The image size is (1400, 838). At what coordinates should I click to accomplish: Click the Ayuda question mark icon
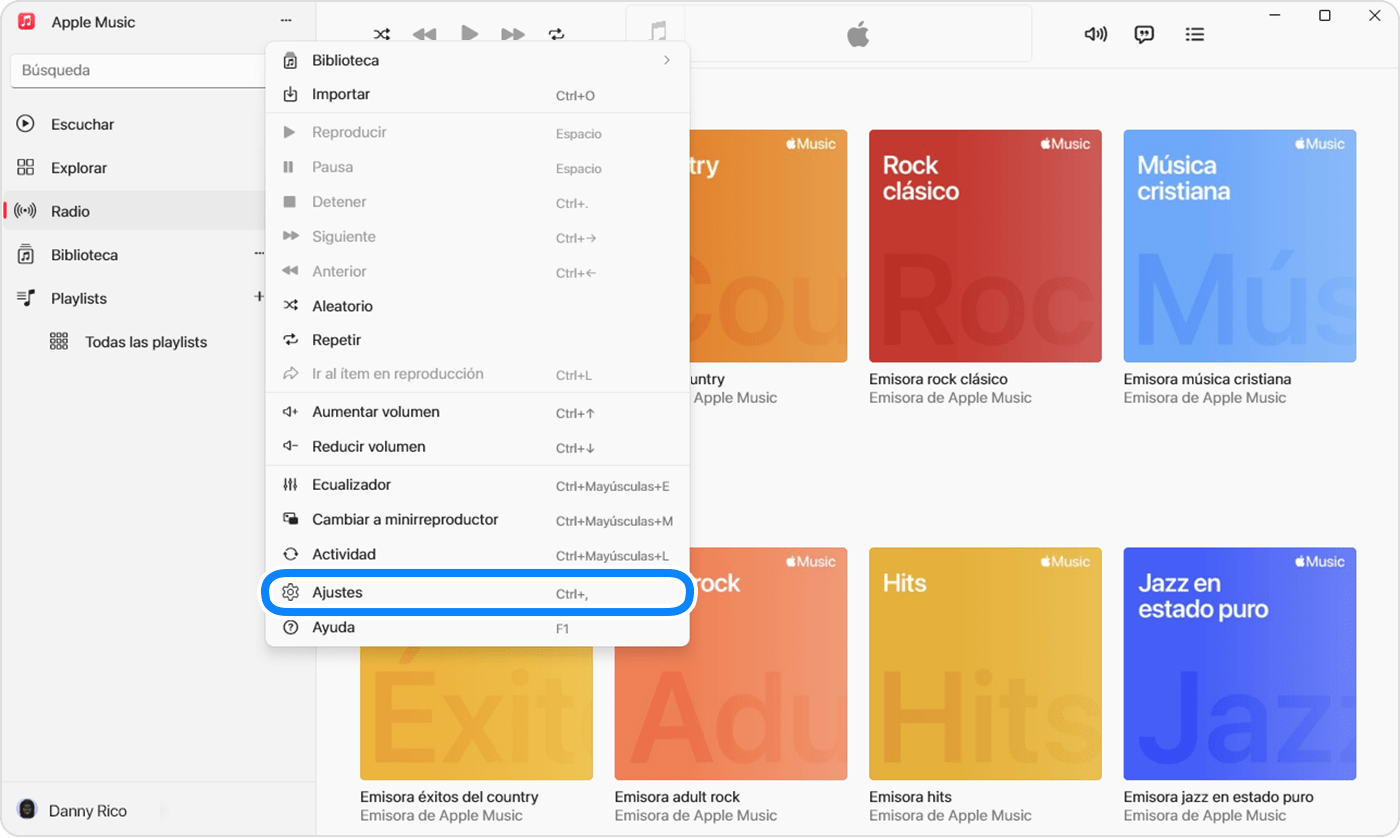291,628
